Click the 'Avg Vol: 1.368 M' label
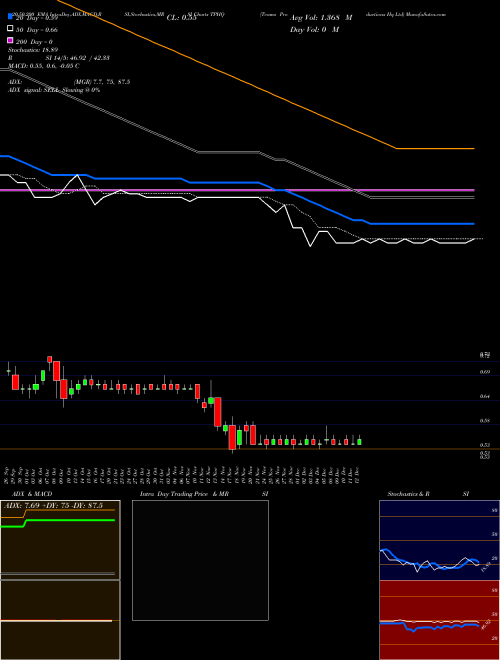 (x=321, y=18)
